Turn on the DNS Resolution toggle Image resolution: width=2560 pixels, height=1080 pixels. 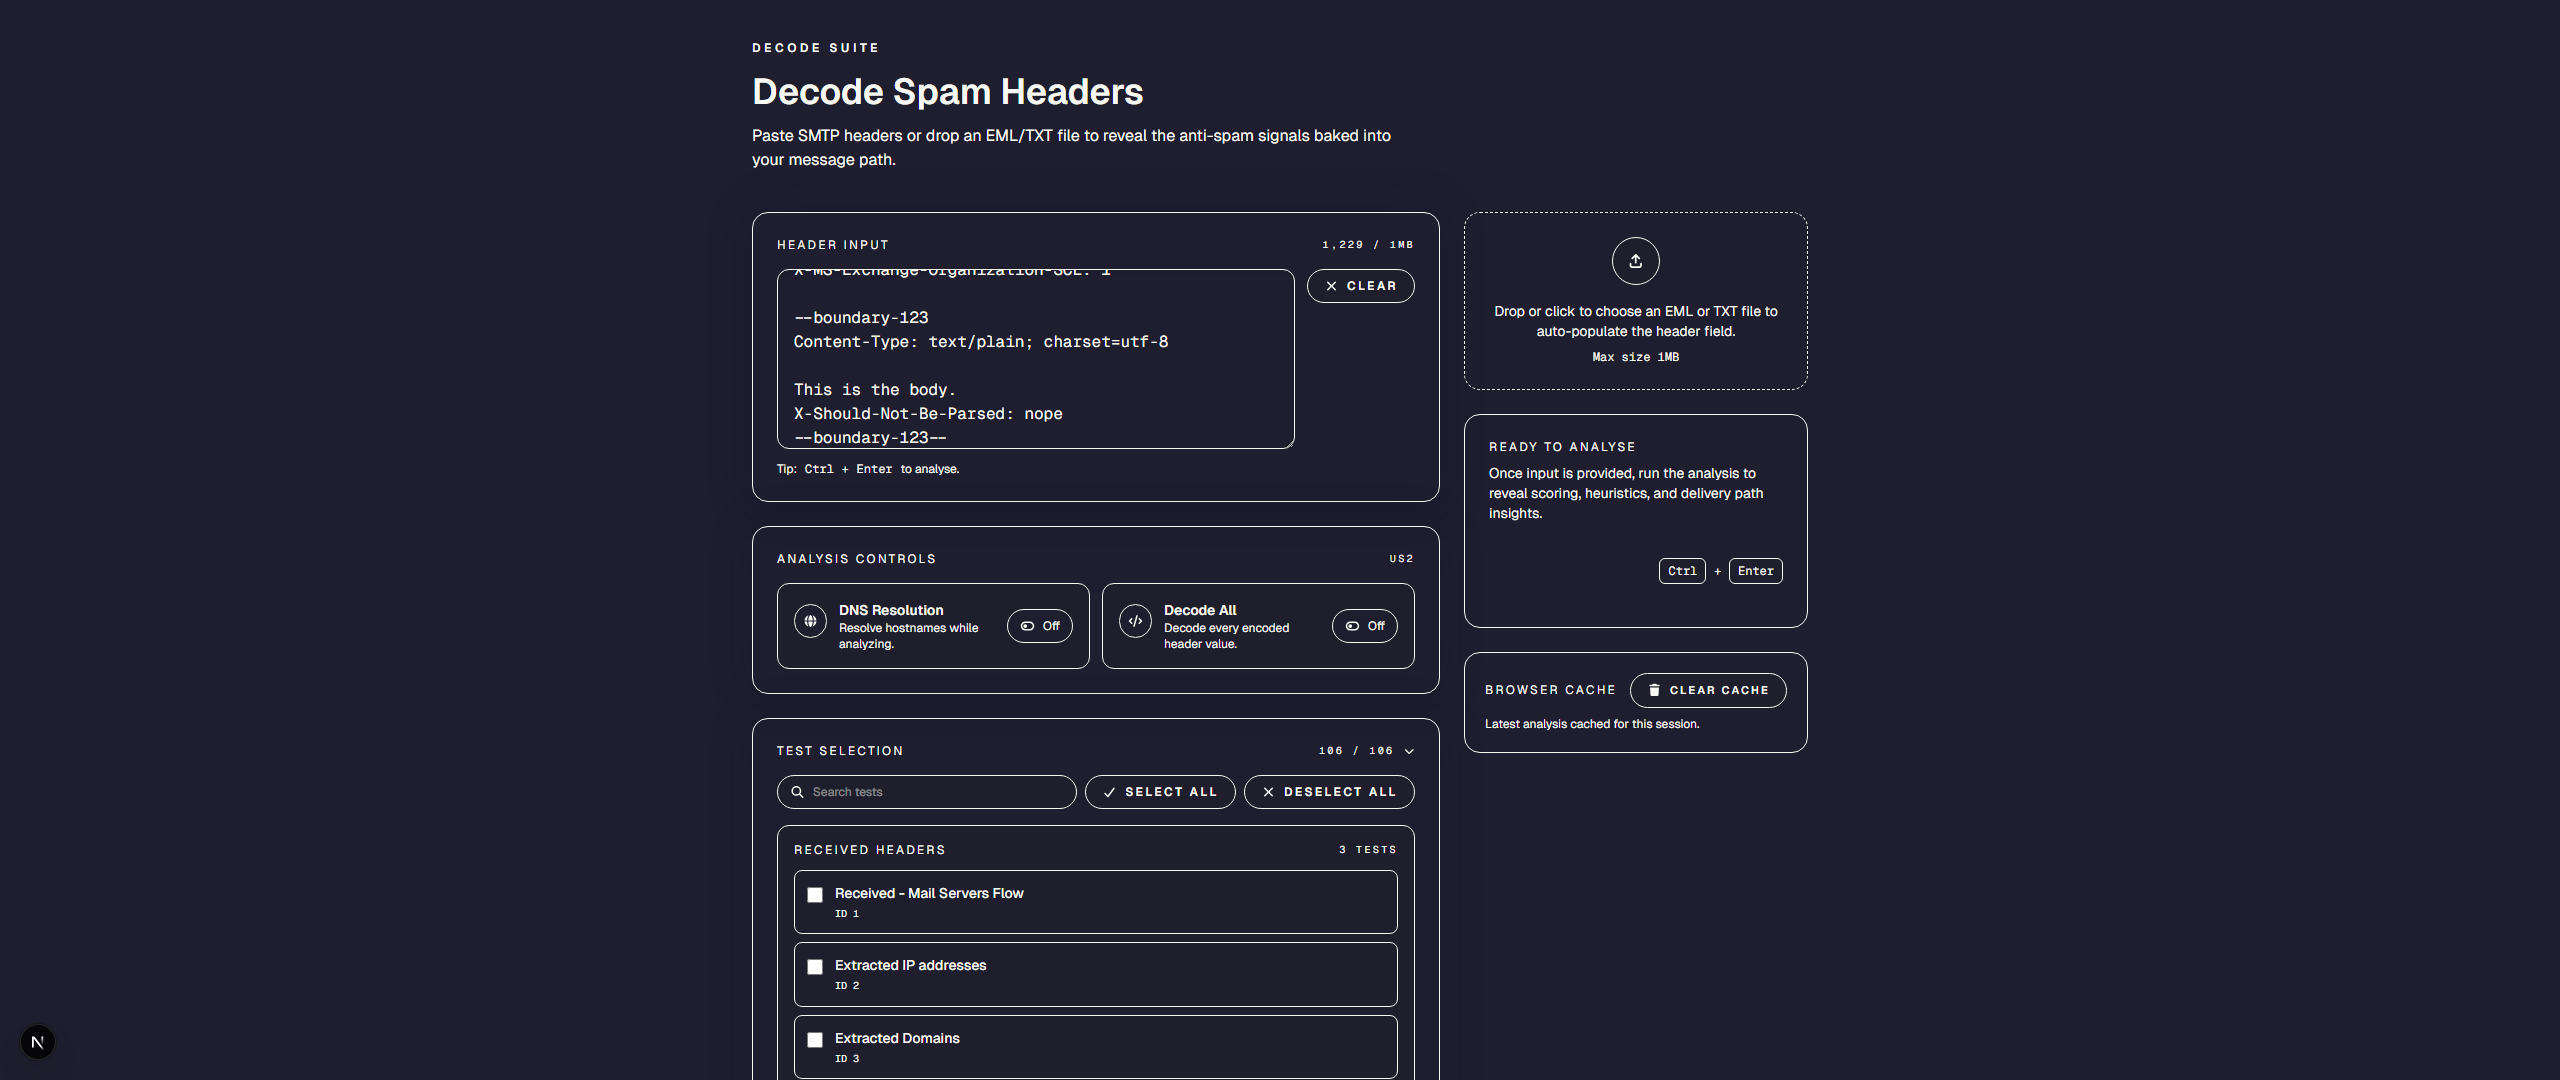[1039, 626]
